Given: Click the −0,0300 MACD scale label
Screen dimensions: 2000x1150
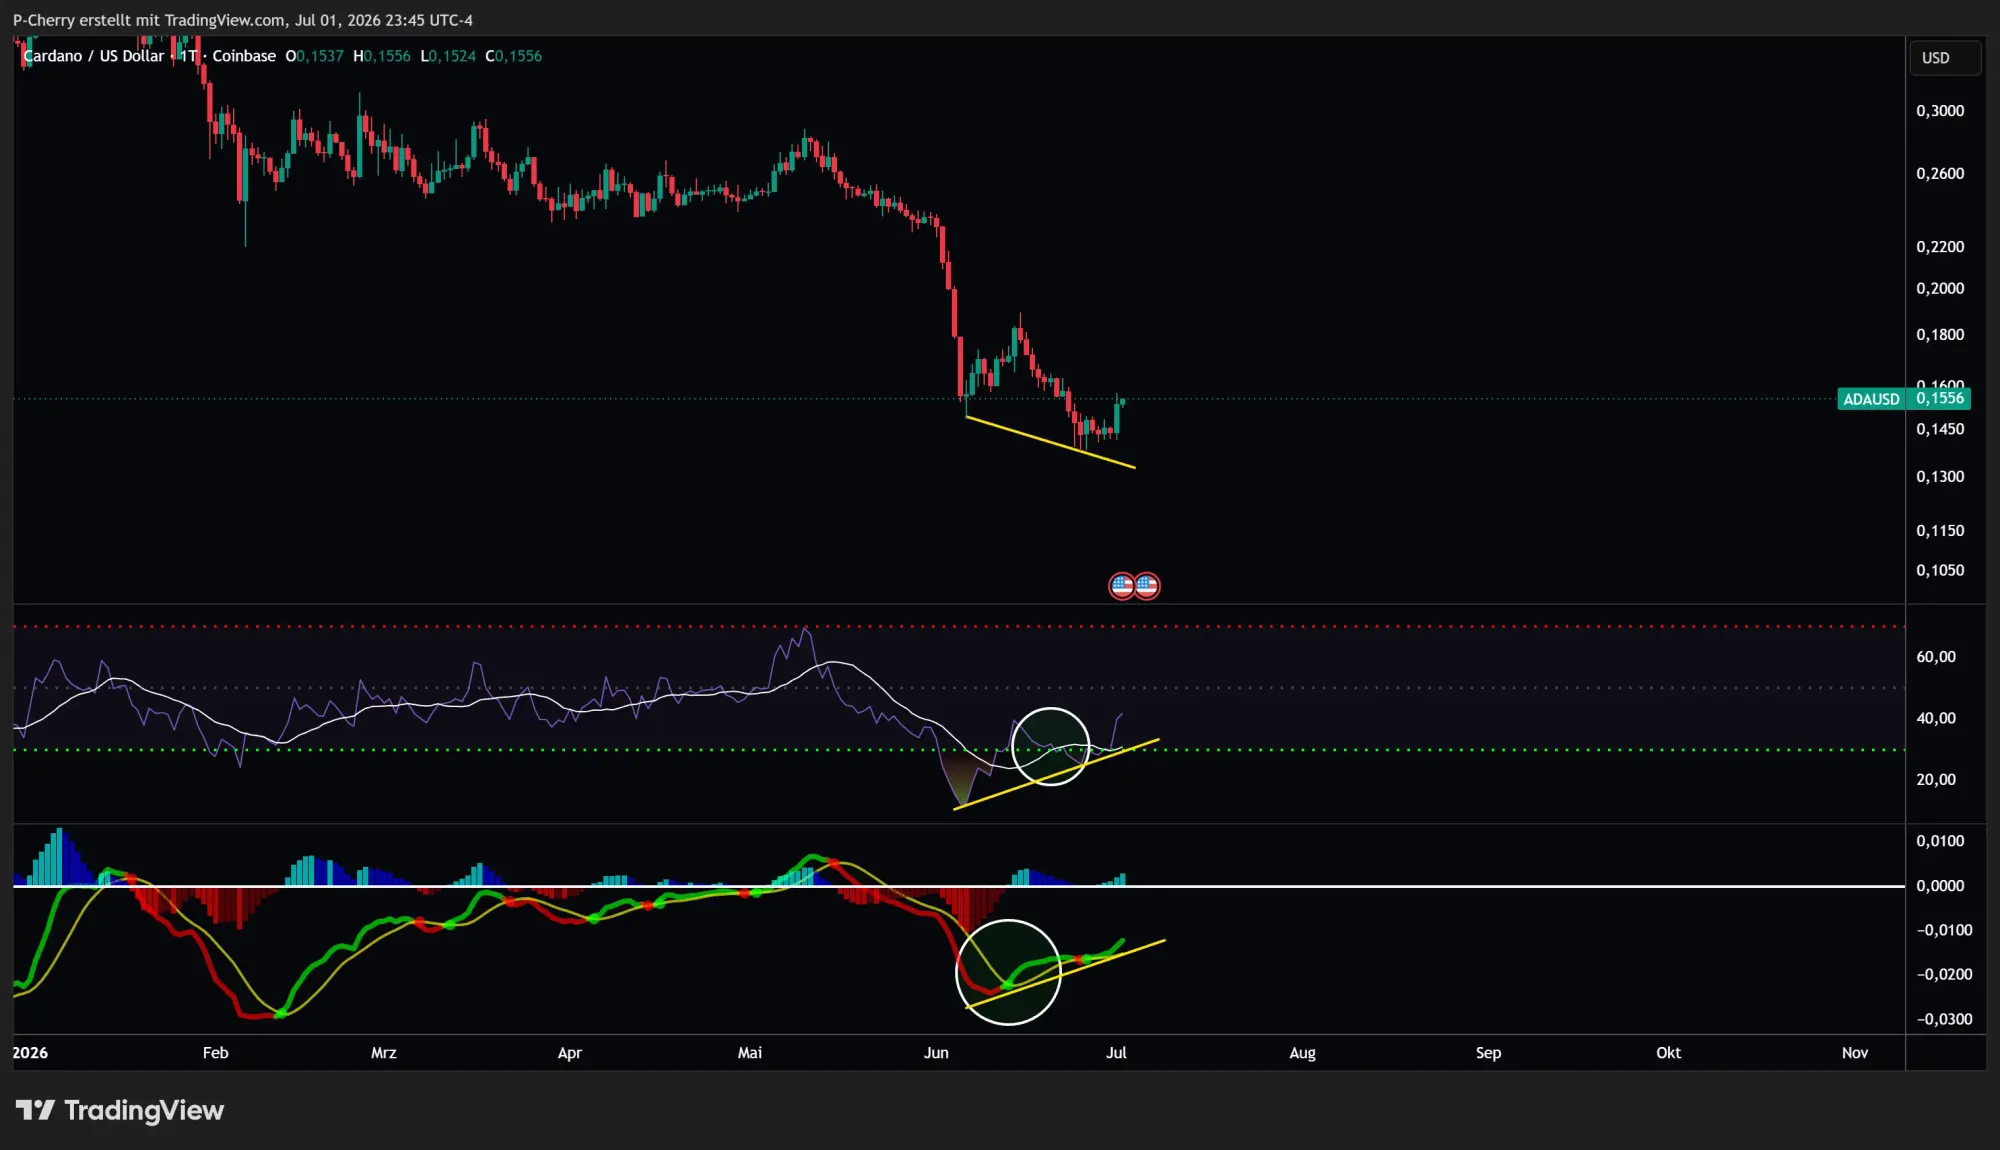Looking at the screenshot, I should [x=1944, y=1019].
